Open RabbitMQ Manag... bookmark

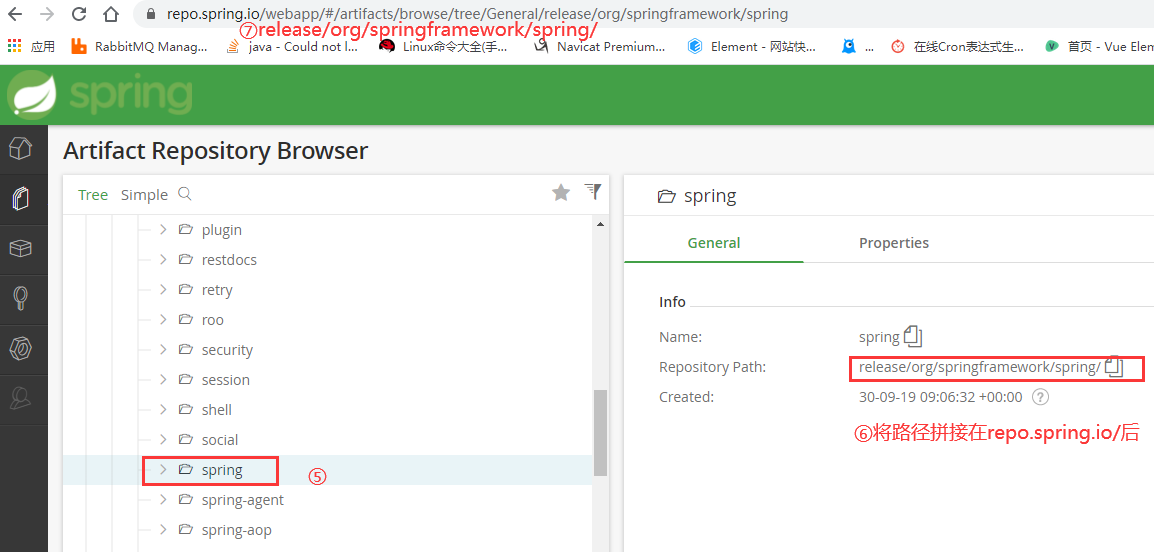click(139, 46)
